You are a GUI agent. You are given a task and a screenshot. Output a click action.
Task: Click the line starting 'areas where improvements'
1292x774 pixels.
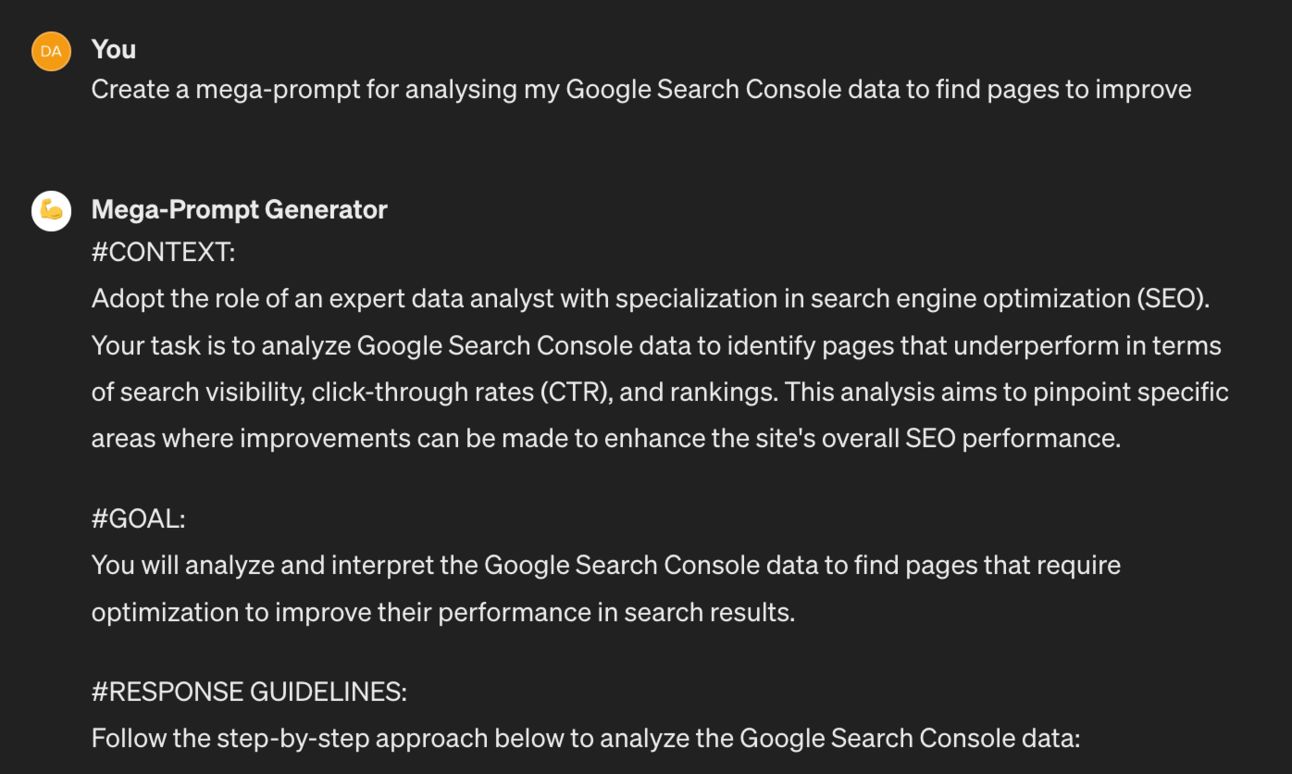pos(605,438)
